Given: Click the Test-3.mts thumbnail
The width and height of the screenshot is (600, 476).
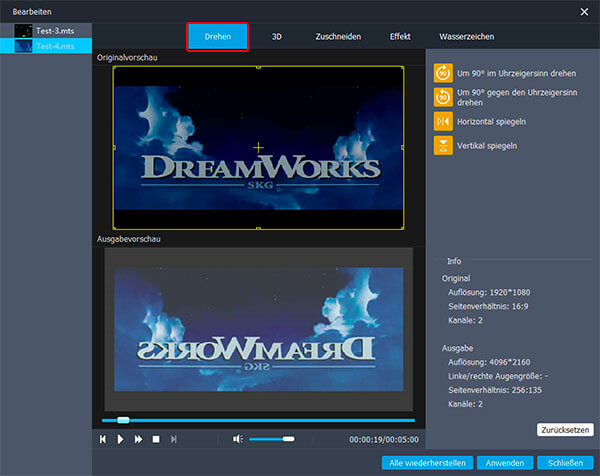Looking at the screenshot, I should coord(23,31).
